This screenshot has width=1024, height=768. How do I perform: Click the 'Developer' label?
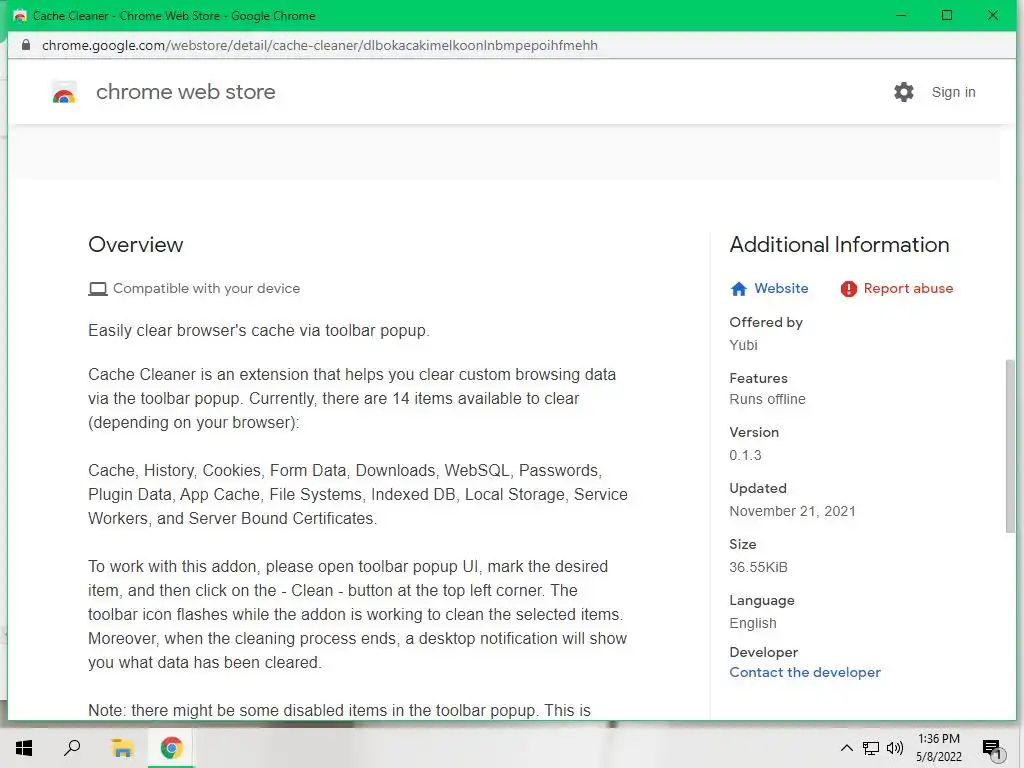[x=763, y=652]
